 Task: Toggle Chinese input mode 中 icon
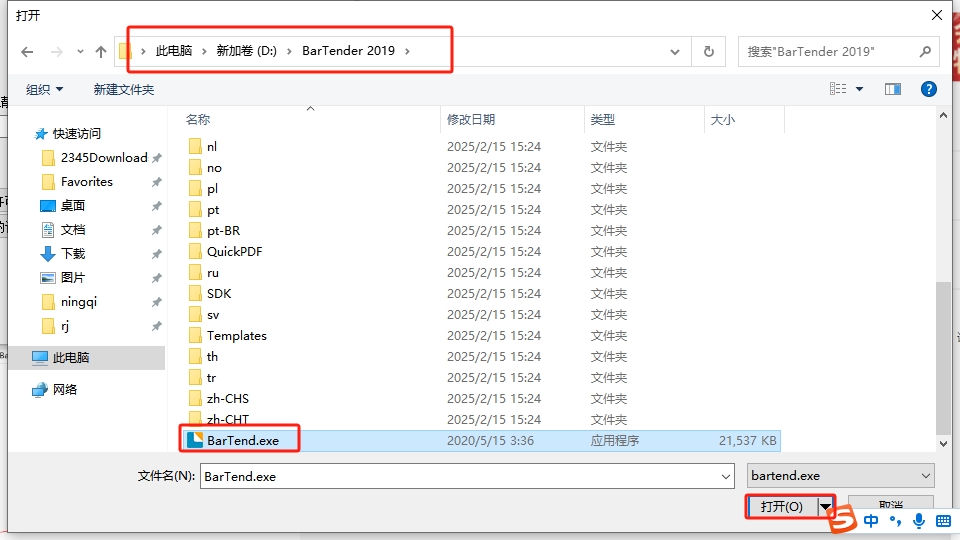point(871,520)
